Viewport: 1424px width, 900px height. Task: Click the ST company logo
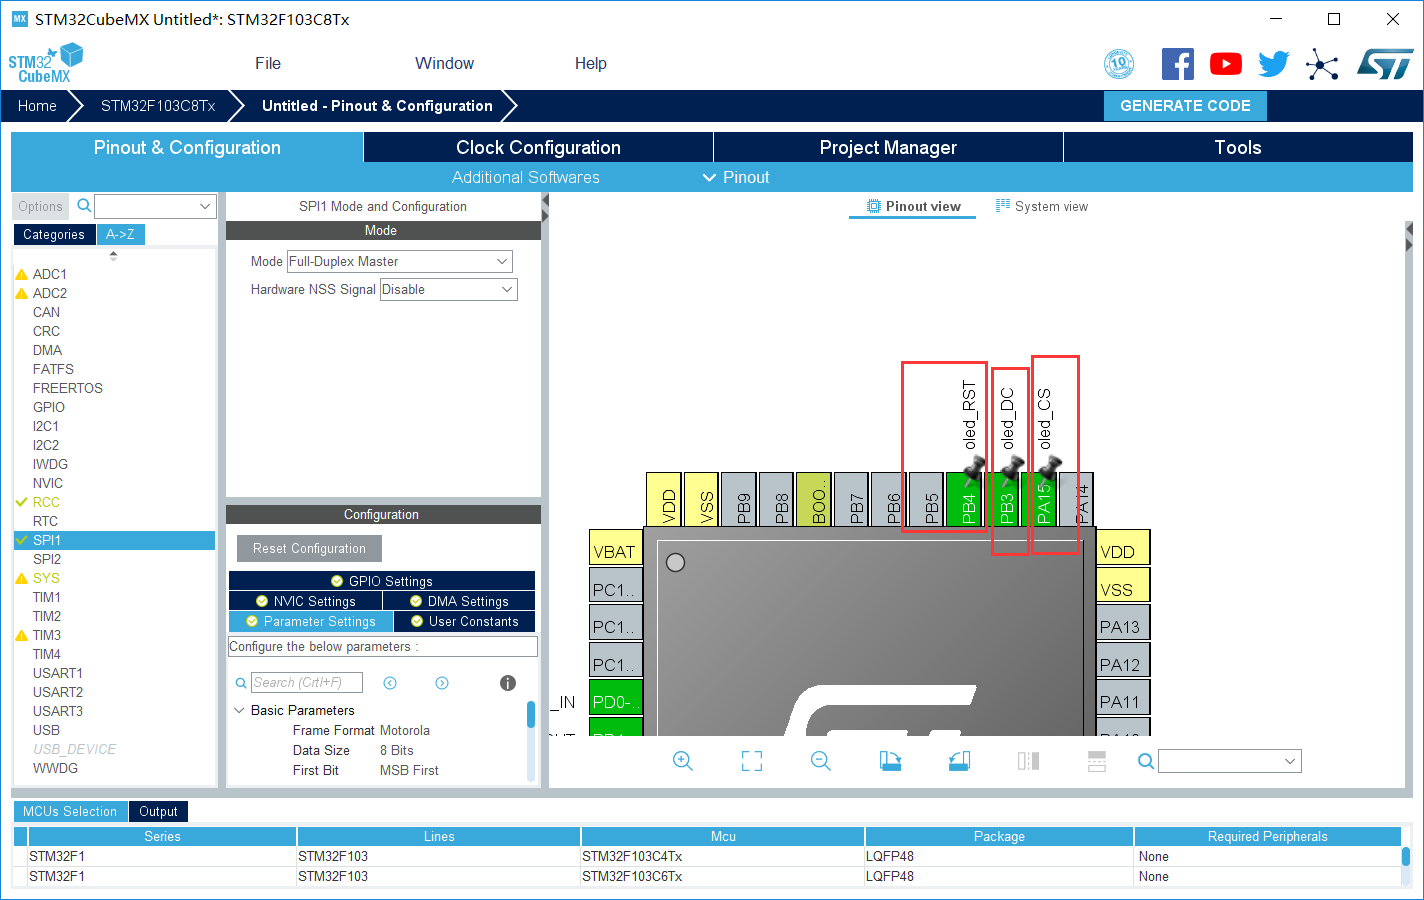1385,64
